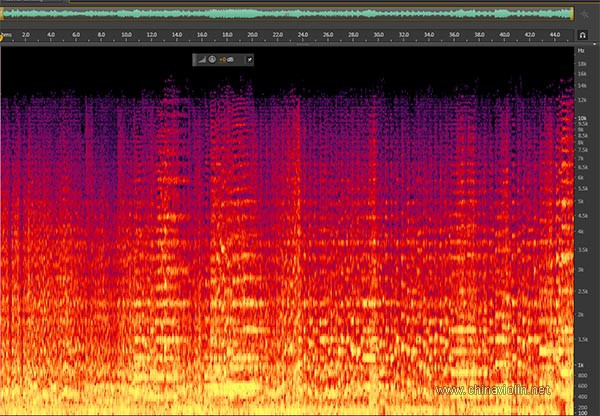Click the 1k label on frequency ruler
The image size is (600, 416).
coord(581,363)
